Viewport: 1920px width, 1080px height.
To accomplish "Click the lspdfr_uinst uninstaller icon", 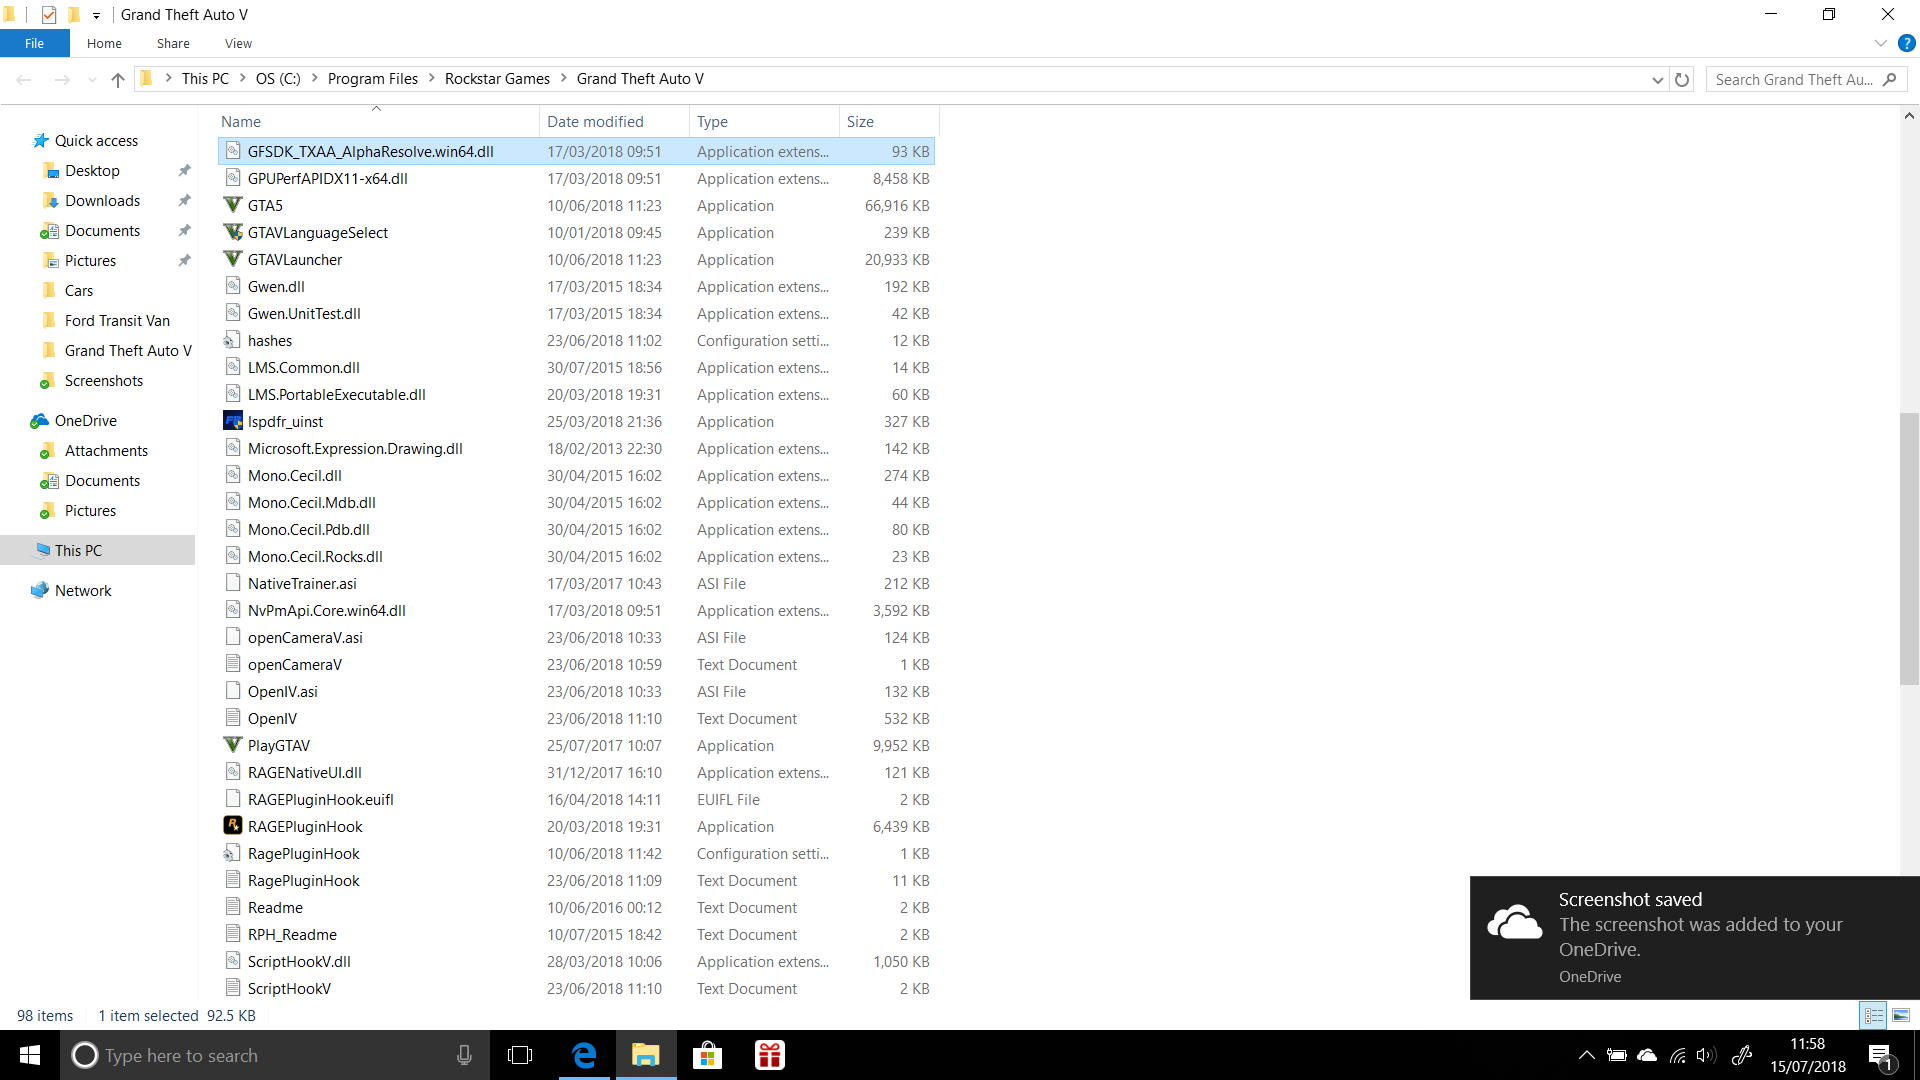I will [233, 421].
